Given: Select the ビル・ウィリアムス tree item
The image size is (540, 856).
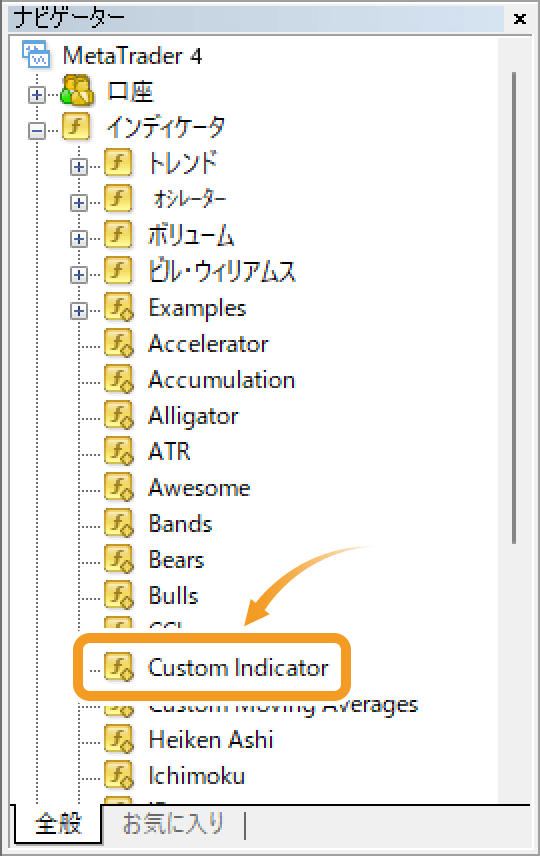Looking at the screenshot, I should (222, 271).
